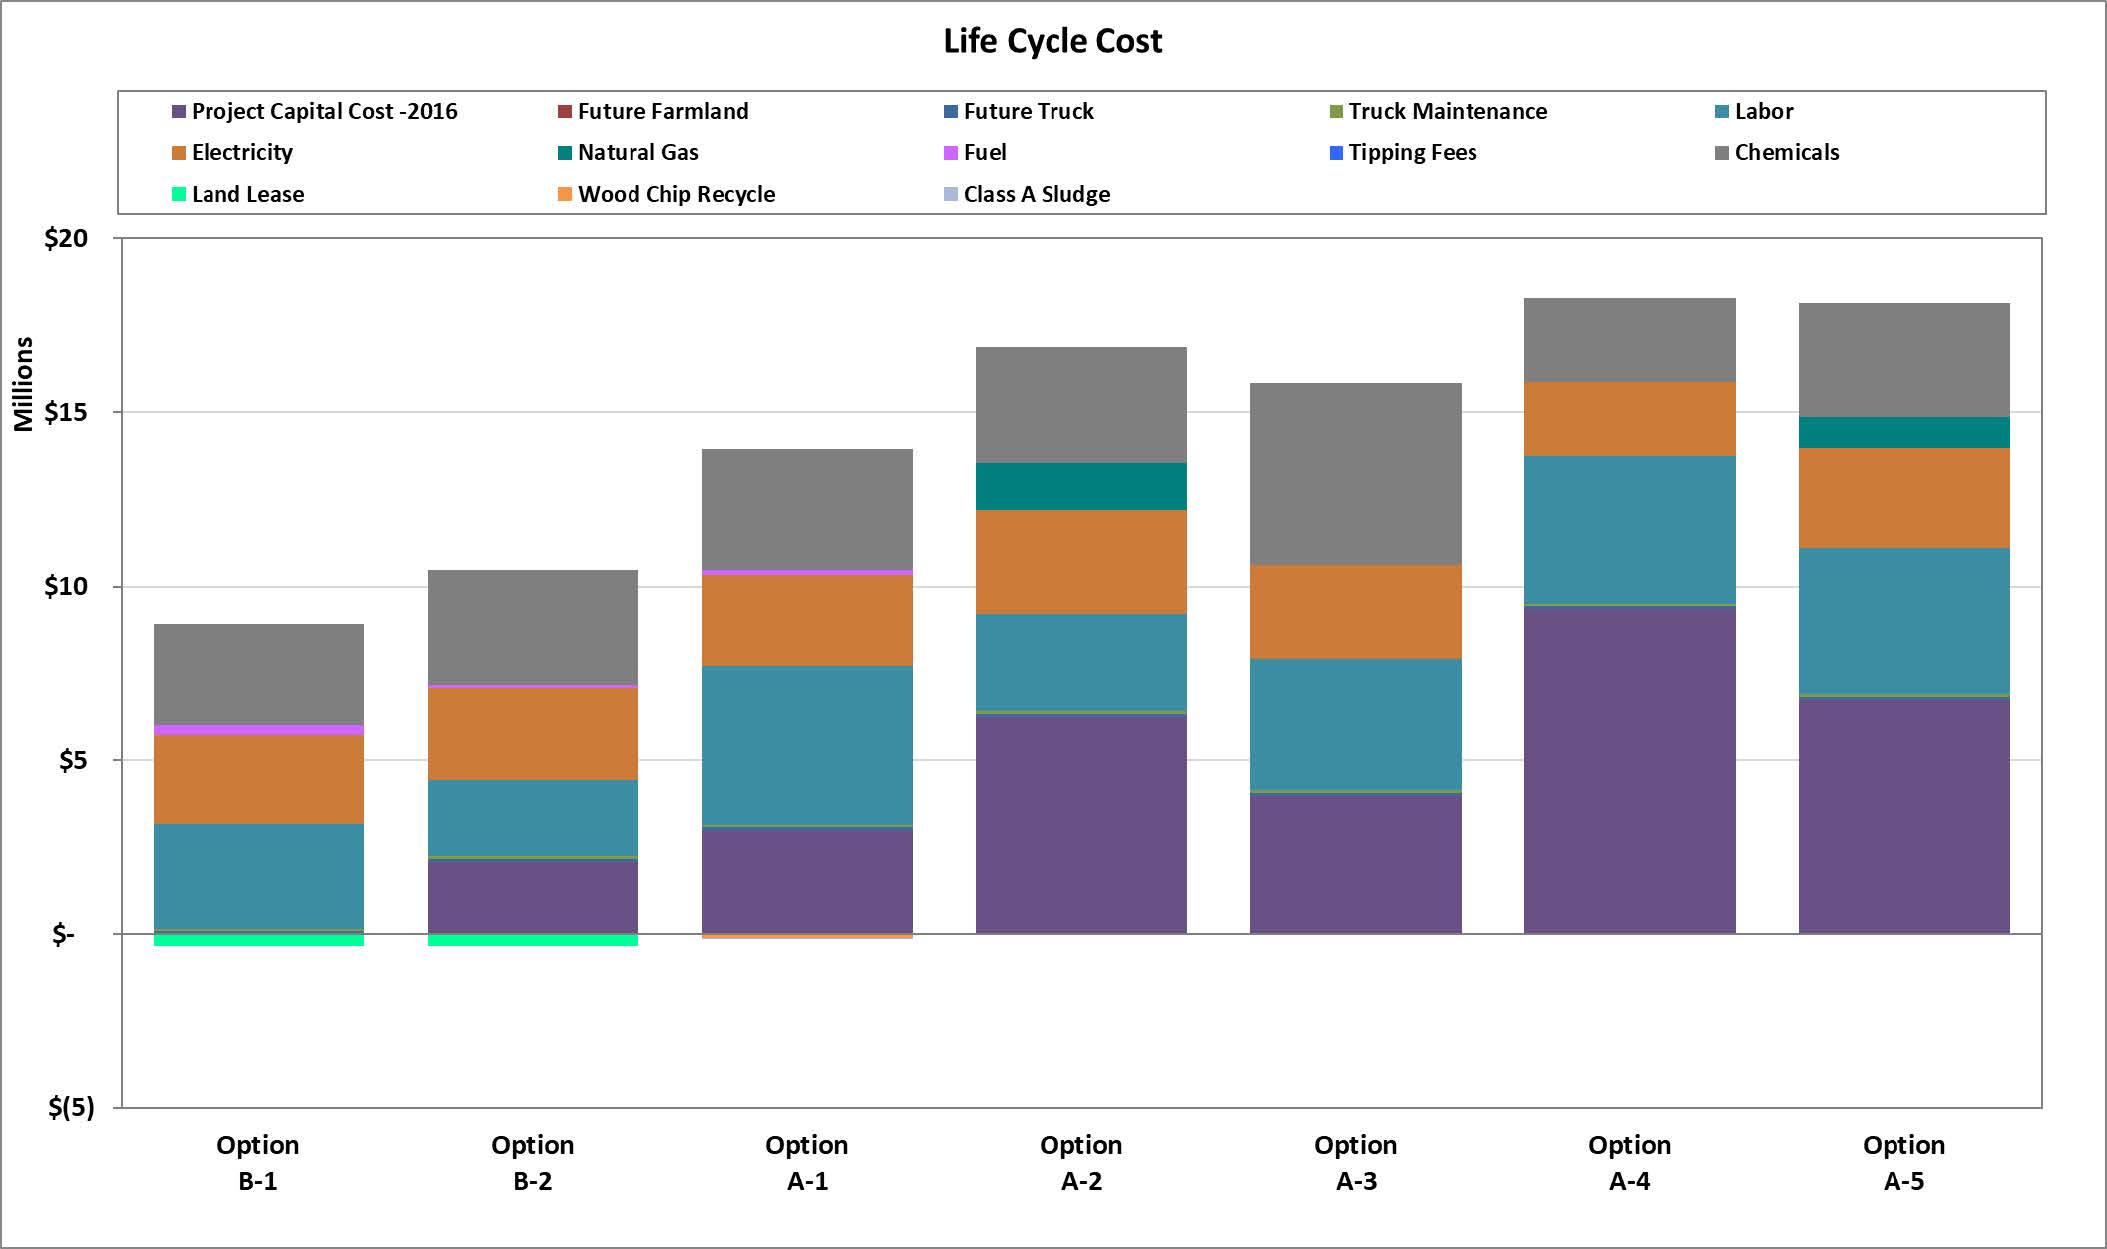The width and height of the screenshot is (2107, 1249).
Task: Click the Truck Maintenance legend marker
Action: pos(1336,111)
